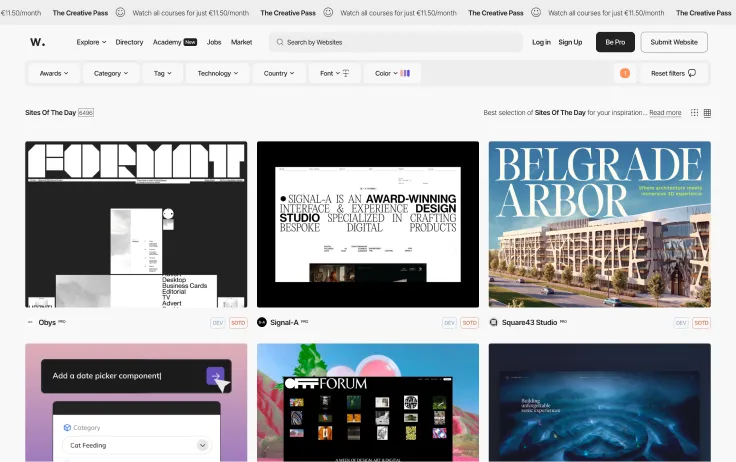This screenshot has width=736, height=462.
Task: Open the Belgrade Arbor site thumbnail
Action: pyautogui.click(x=600, y=224)
